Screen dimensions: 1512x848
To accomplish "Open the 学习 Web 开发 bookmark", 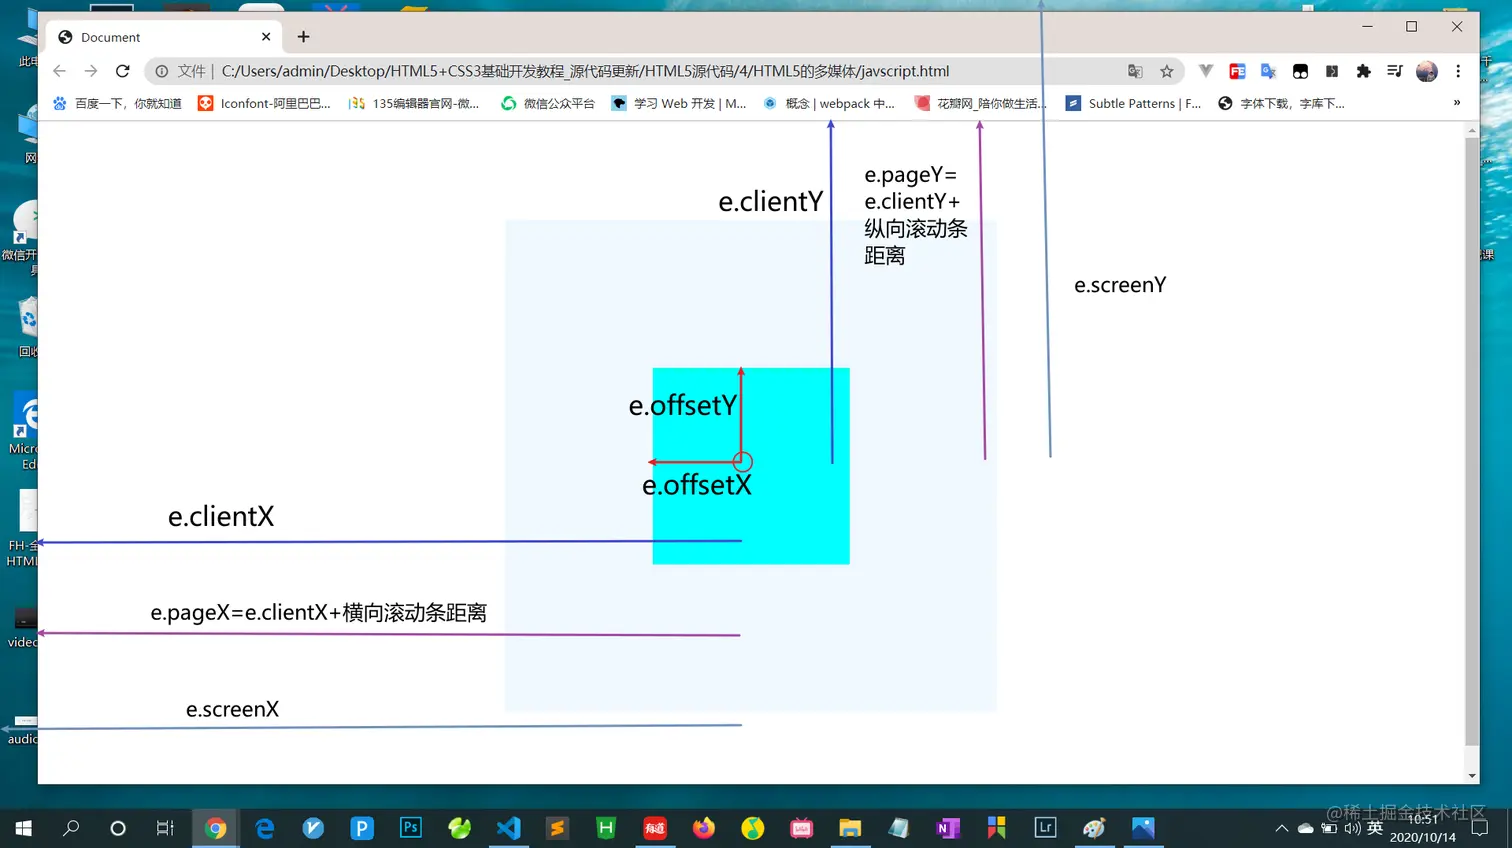I will click(679, 103).
